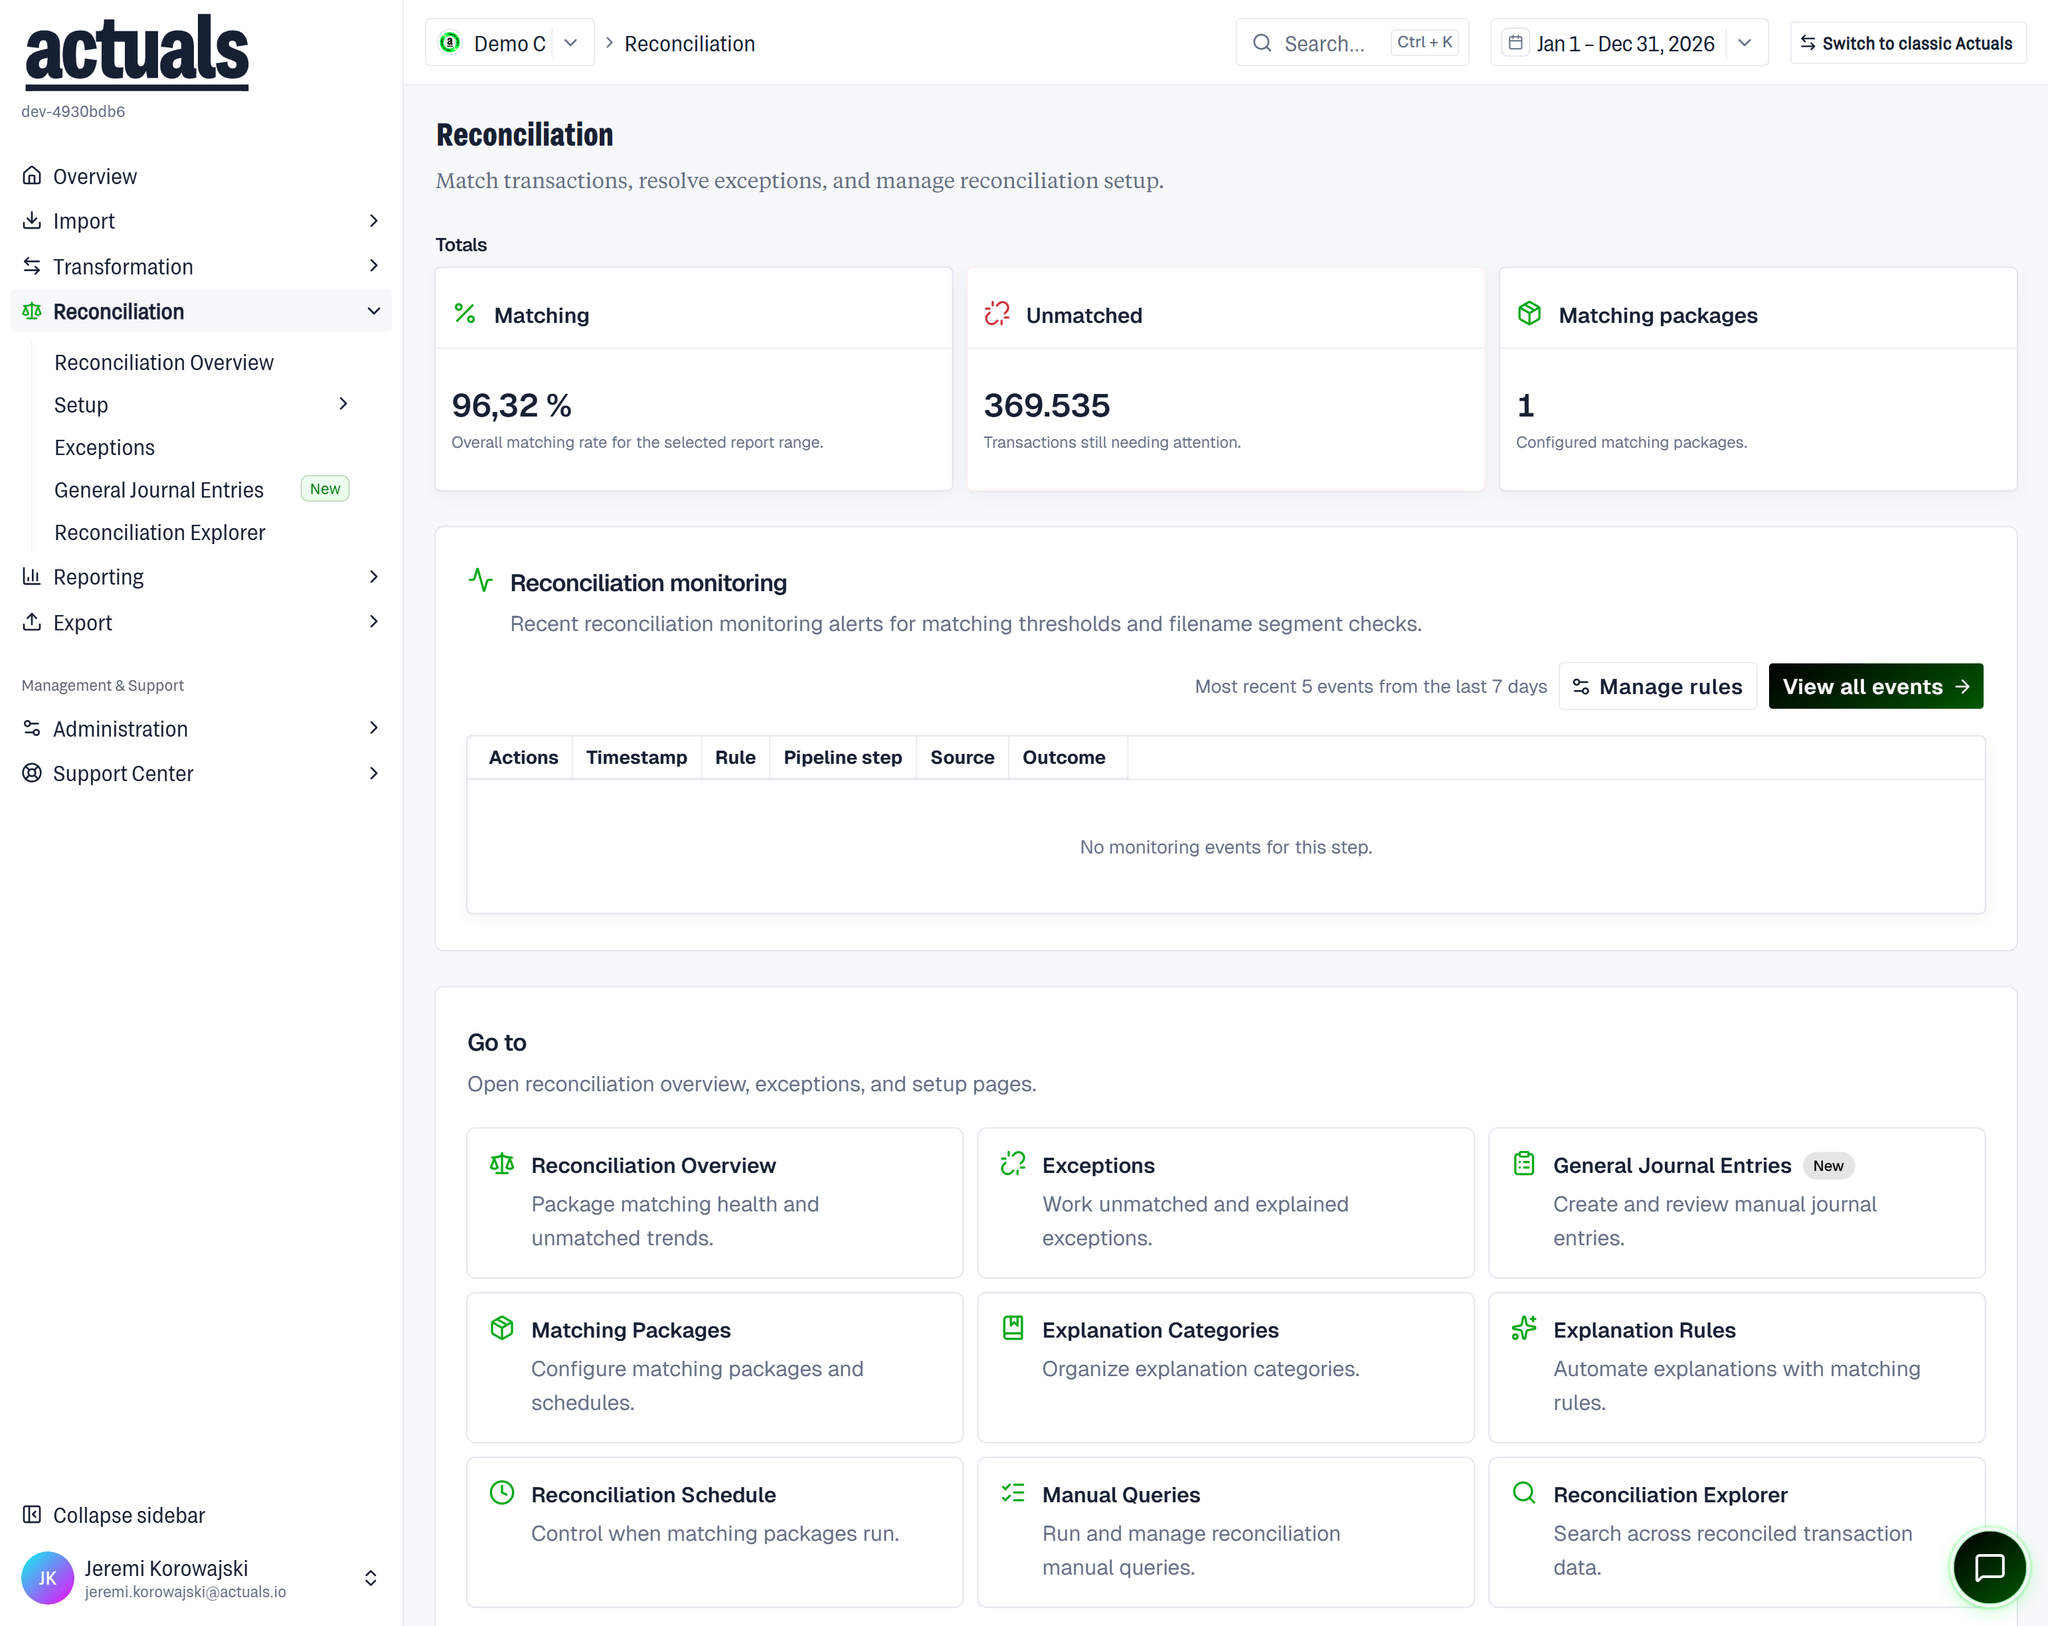
Task: Click the Demo C company logo icon
Action: click(x=451, y=43)
